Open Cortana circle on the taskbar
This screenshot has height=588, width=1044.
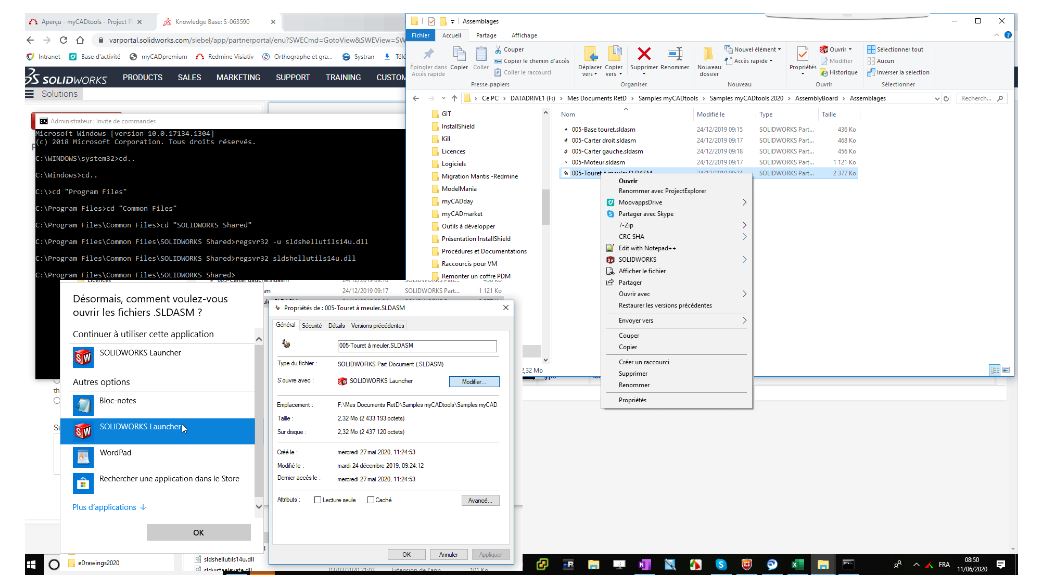coord(54,565)
